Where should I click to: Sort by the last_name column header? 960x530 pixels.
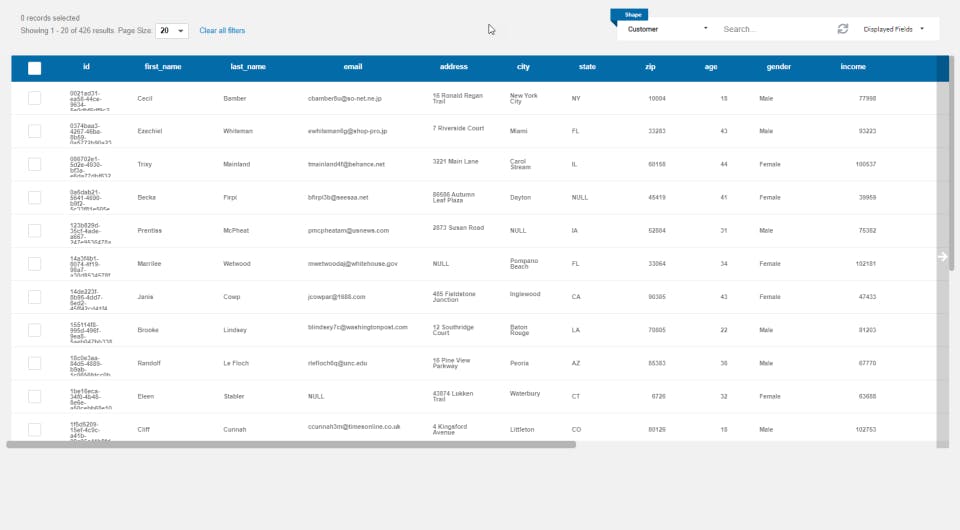(x=248, y=67)
